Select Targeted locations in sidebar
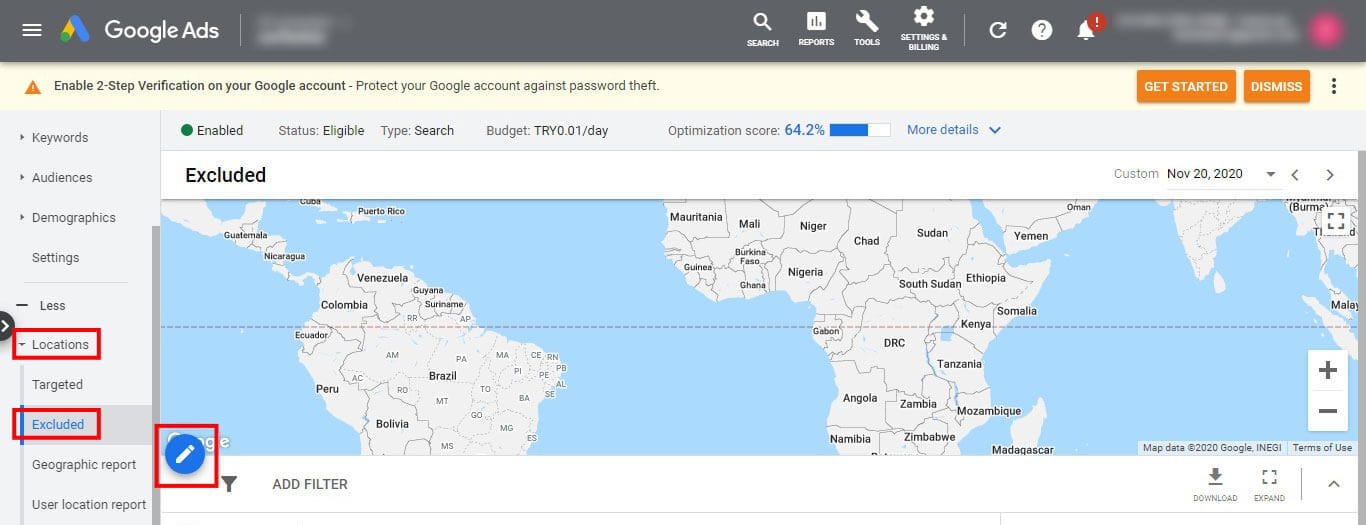 57,385
